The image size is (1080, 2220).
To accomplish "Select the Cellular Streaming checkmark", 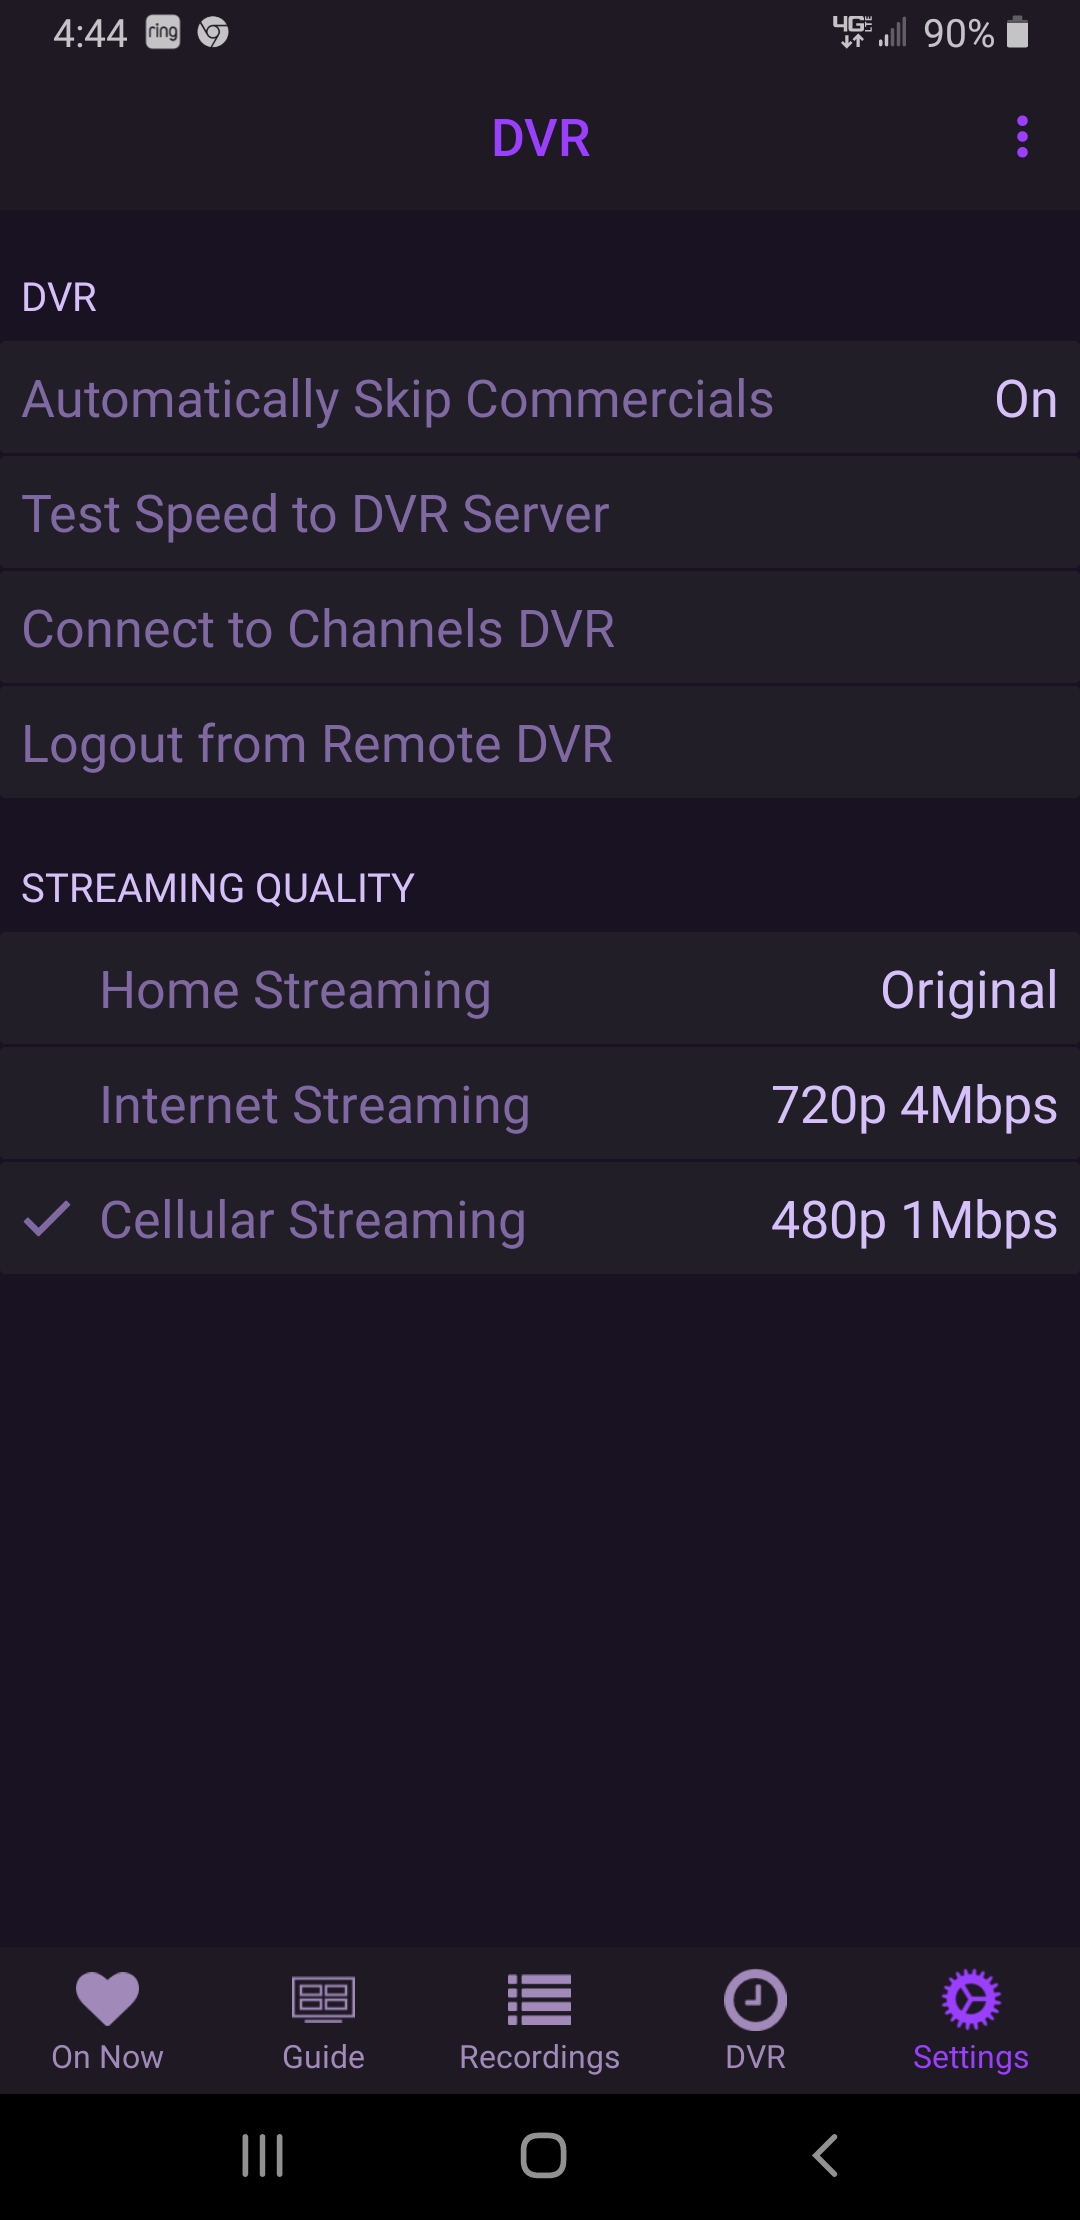I will pos(47,1219).
